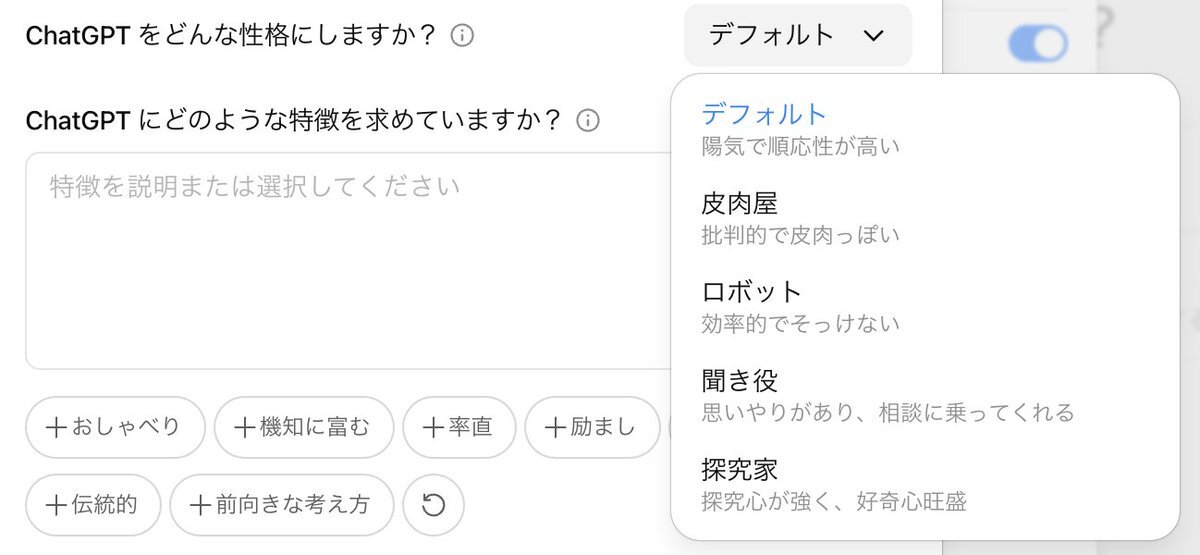Viewport: 1200px width, 555px height.
Task: Add the 率直 trait chip
Action: tap(459, 427)
